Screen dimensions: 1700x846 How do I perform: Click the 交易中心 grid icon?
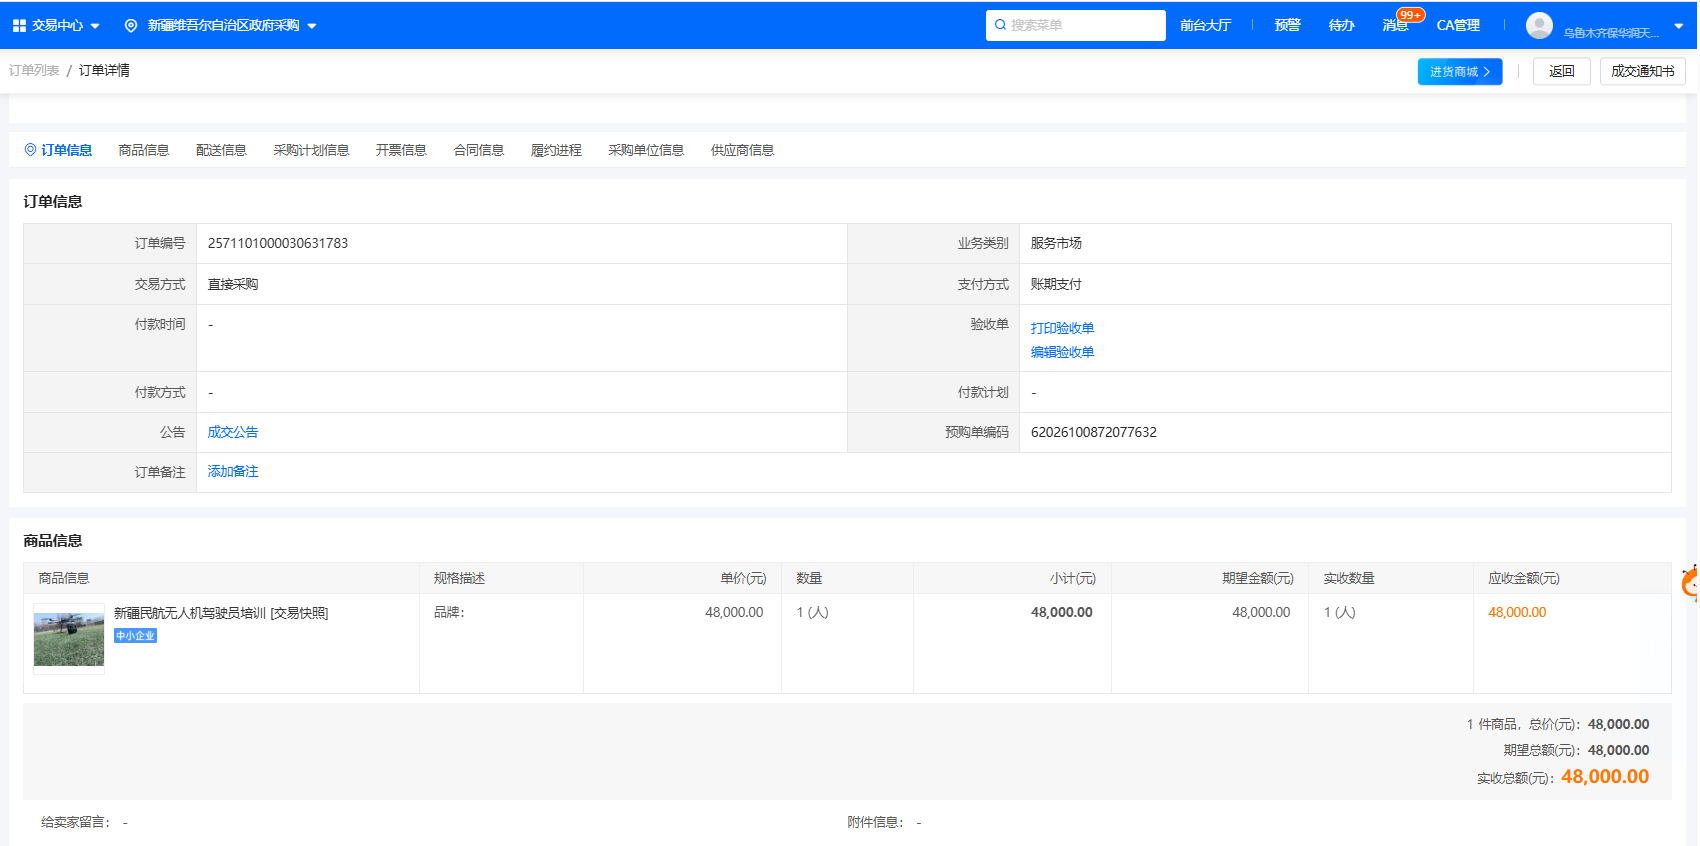(x=19, y=26)
